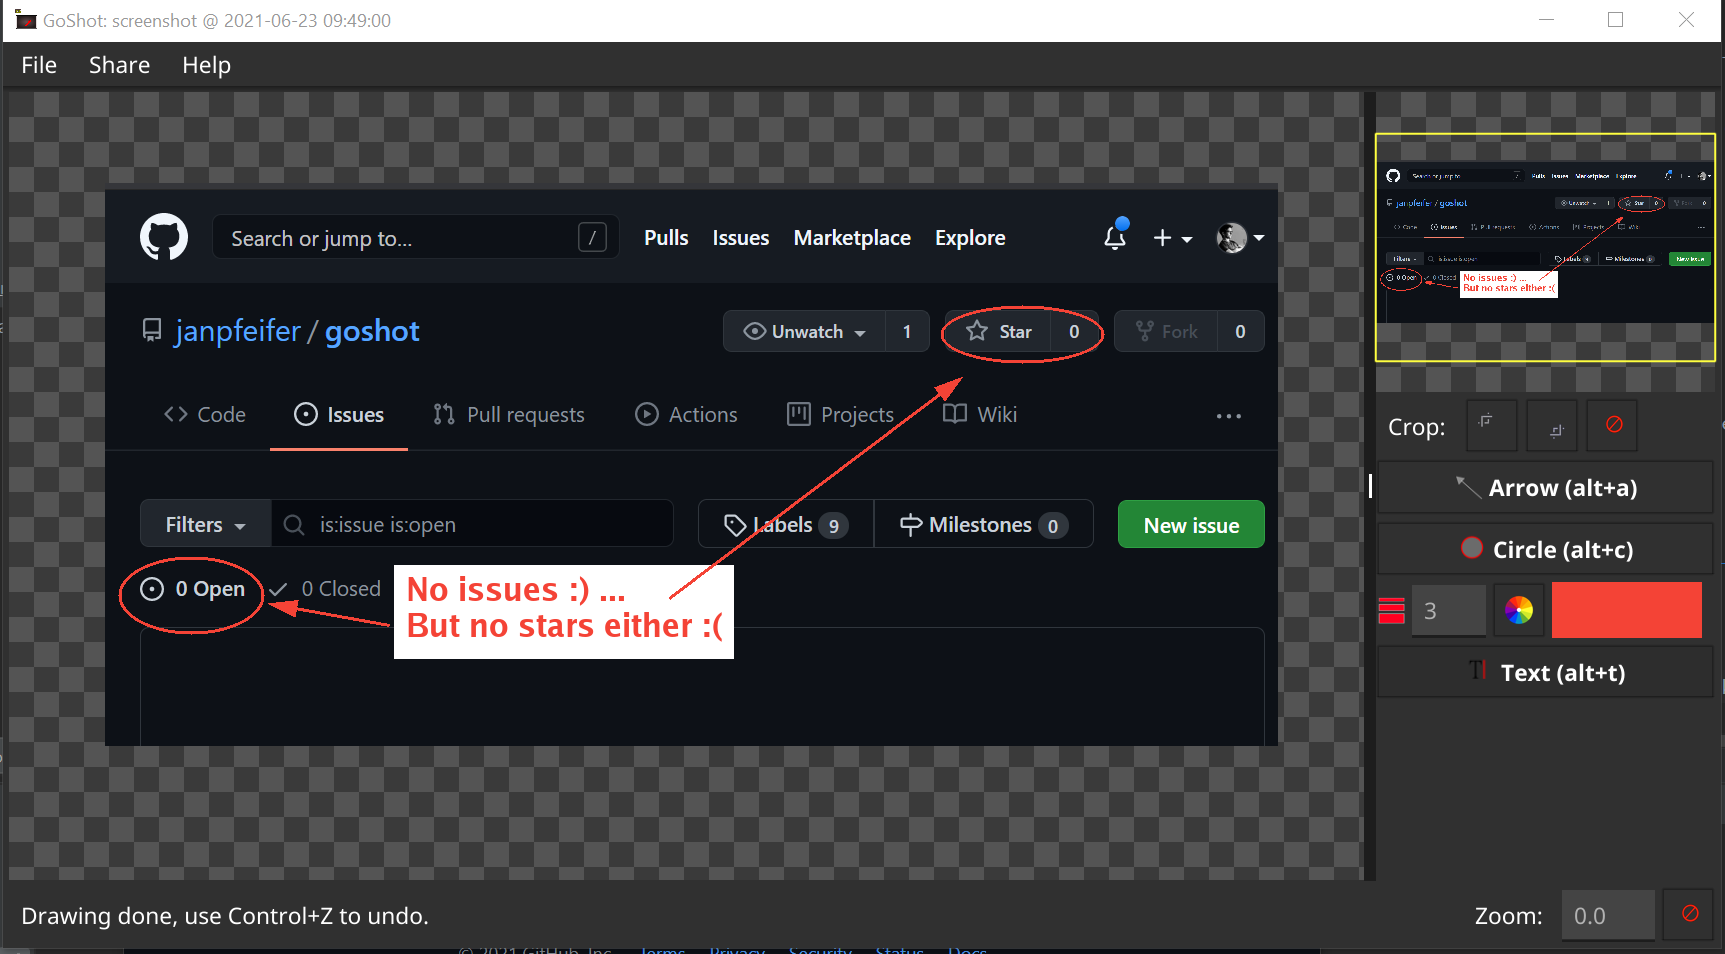
Task: Set crop bottom-right corner
Action: pos(1552,425)
